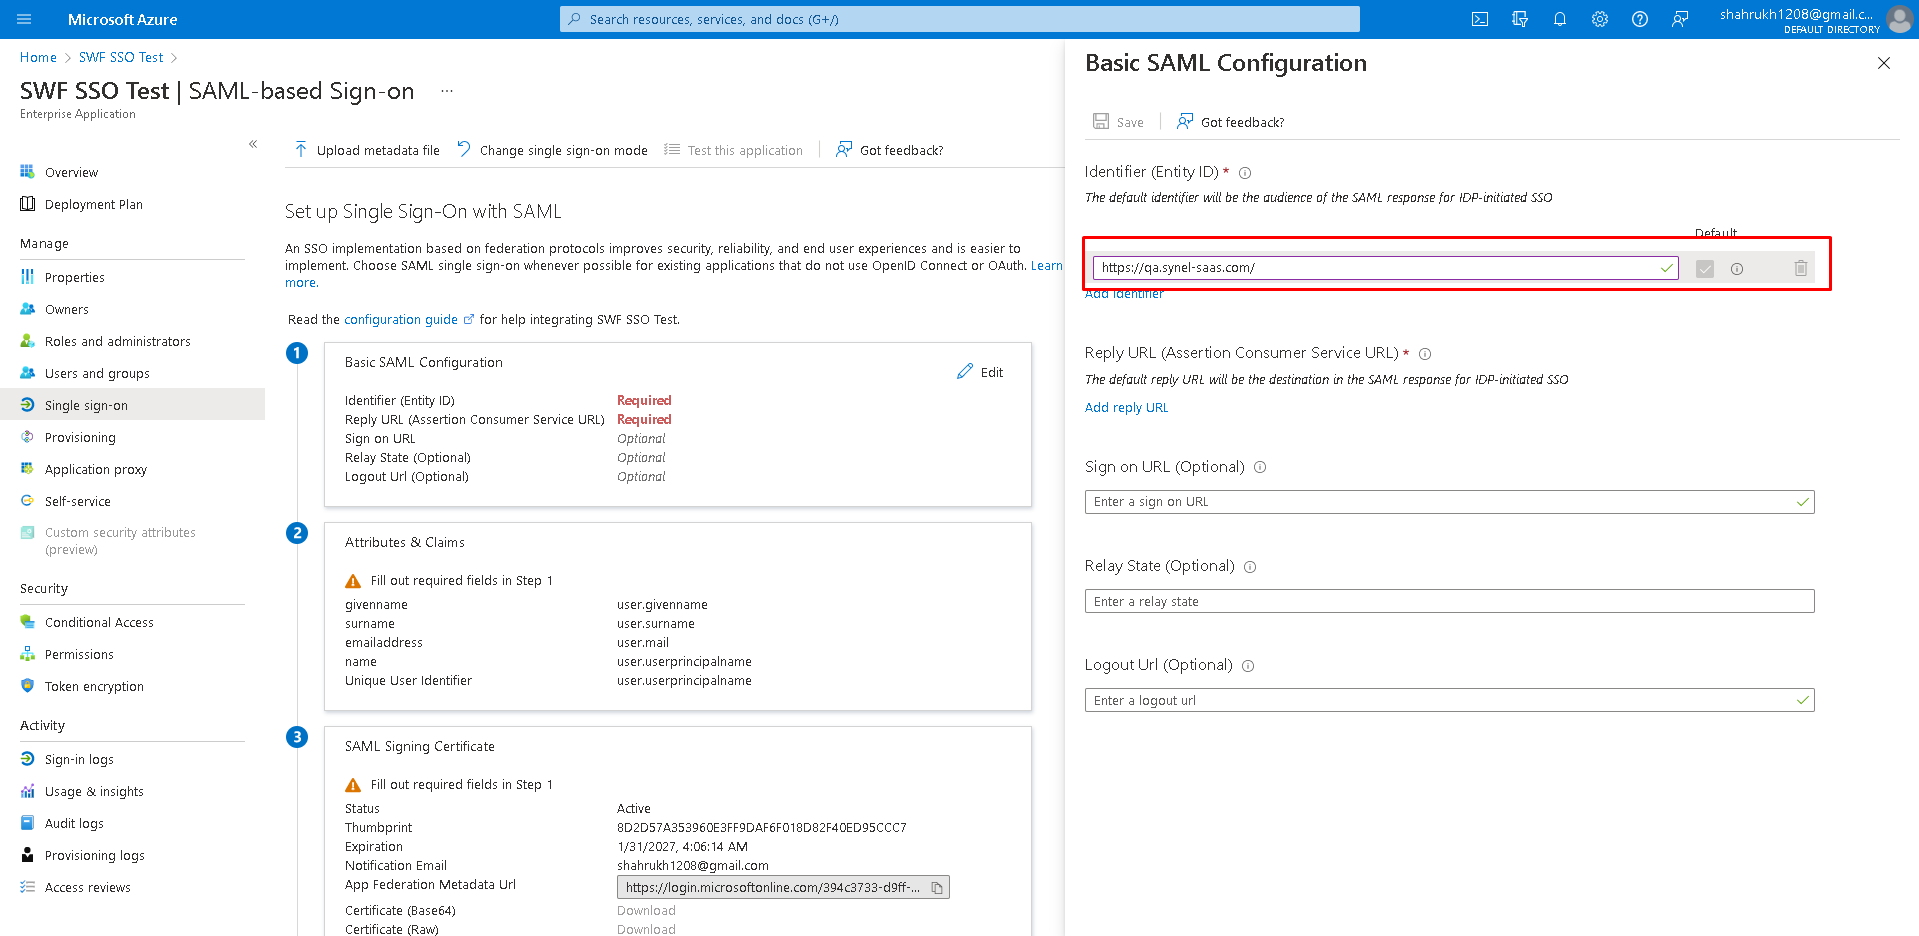Click the Learn more link

pos(1047,266)
